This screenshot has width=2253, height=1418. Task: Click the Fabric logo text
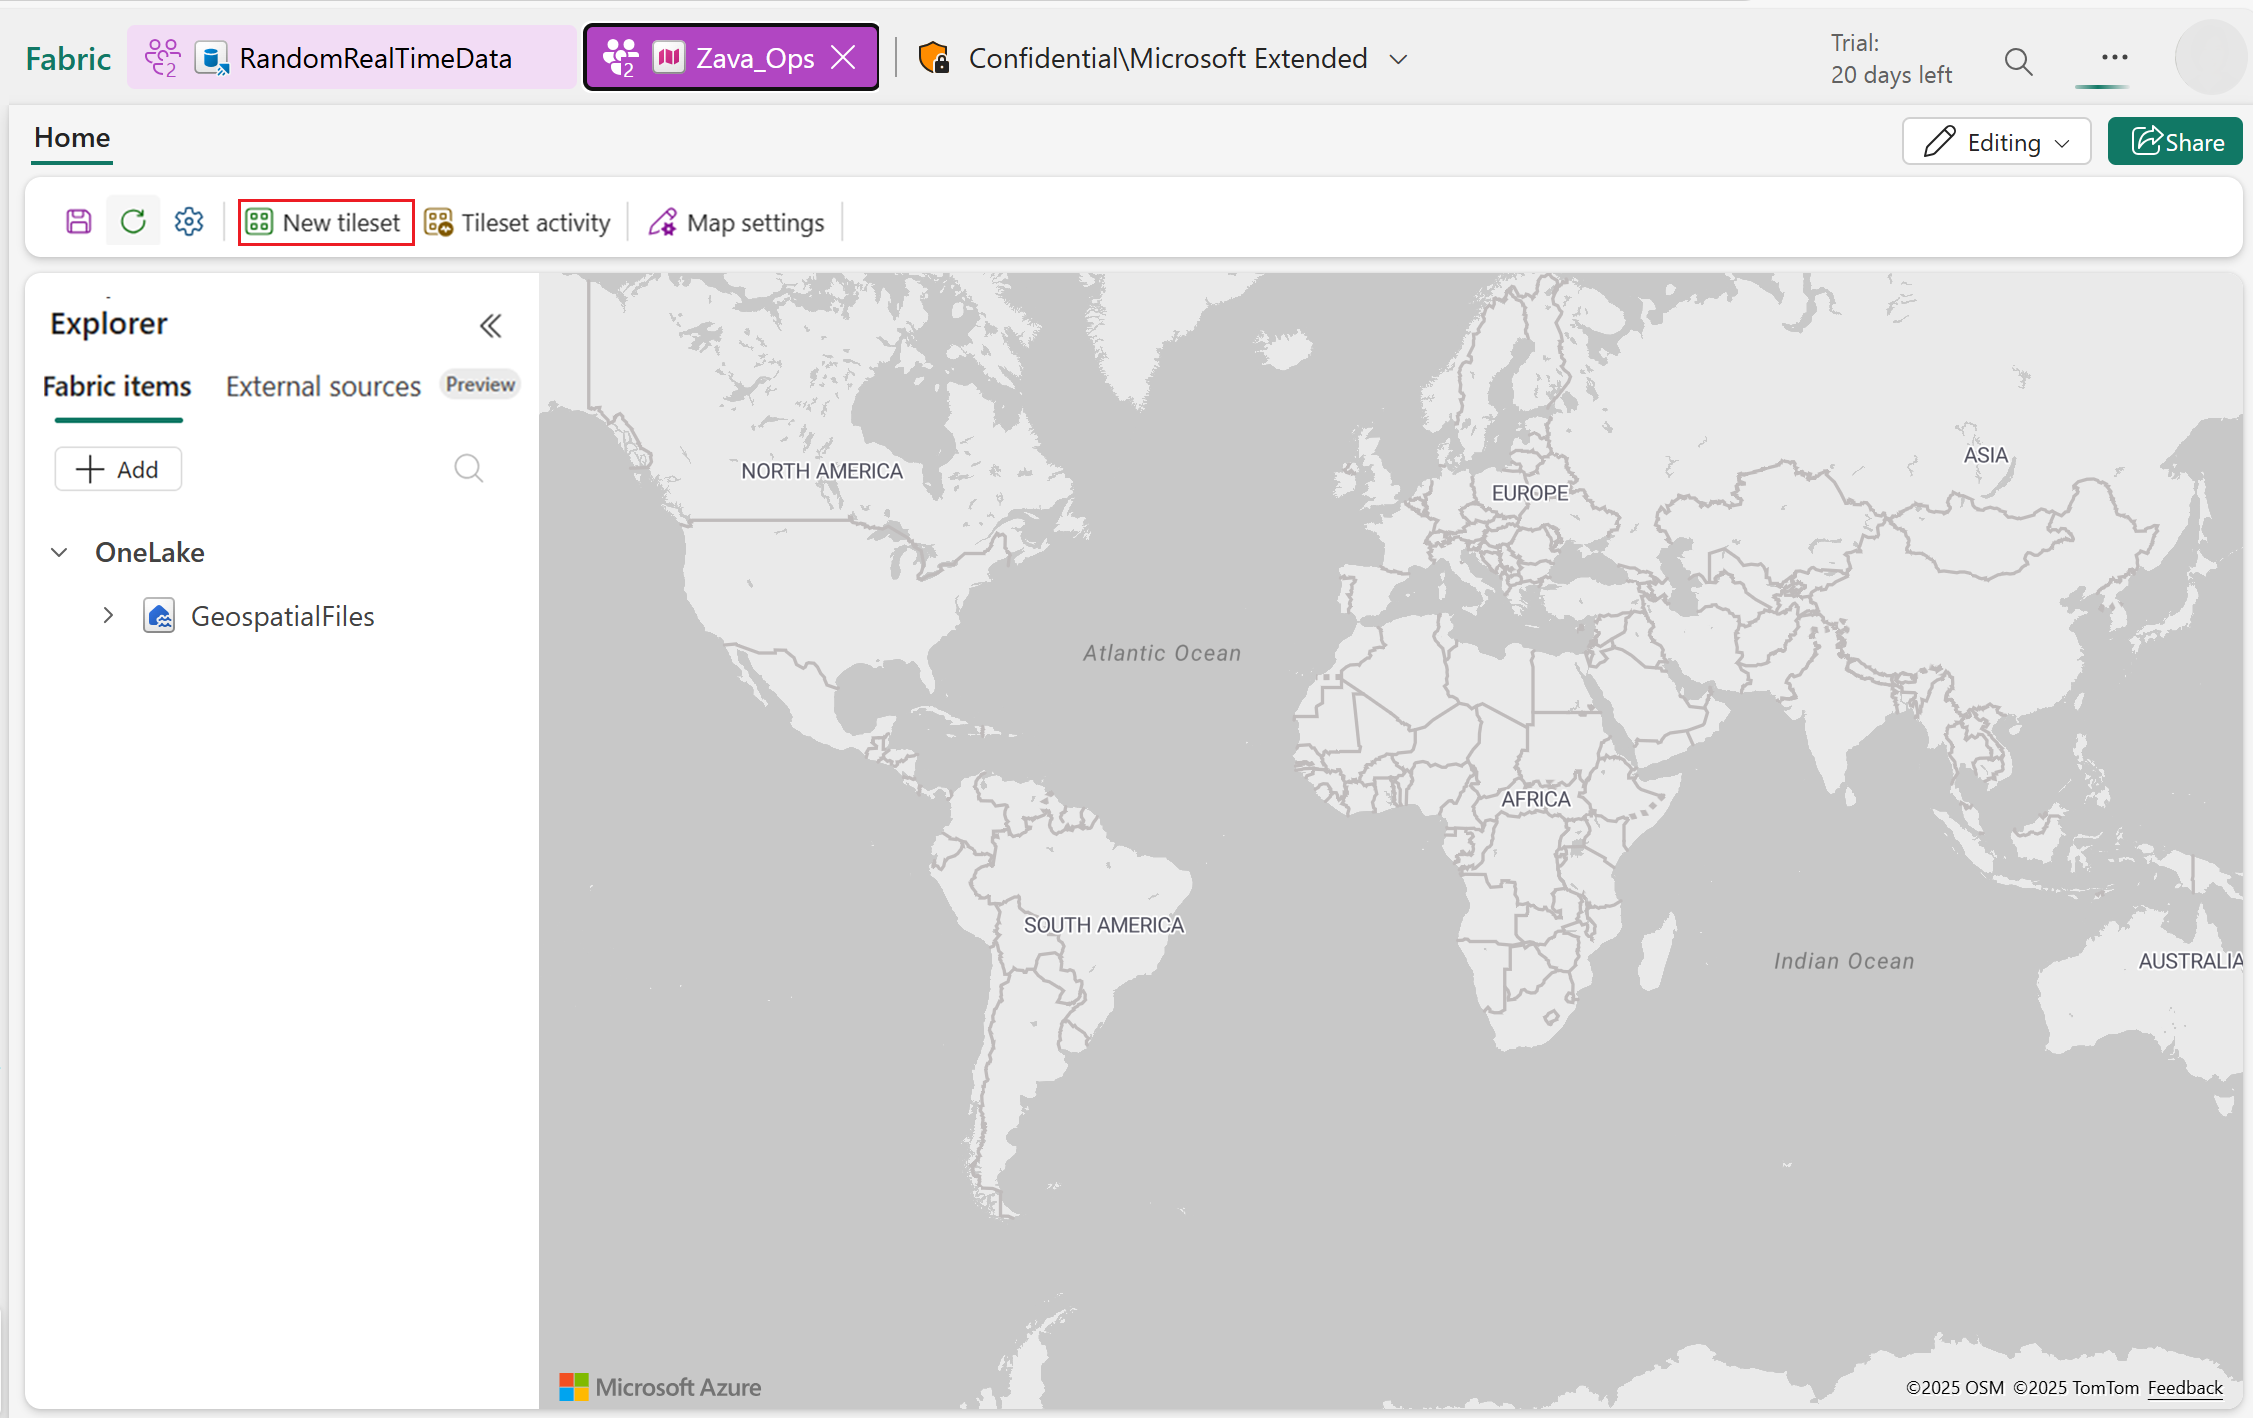pos(68,59)
